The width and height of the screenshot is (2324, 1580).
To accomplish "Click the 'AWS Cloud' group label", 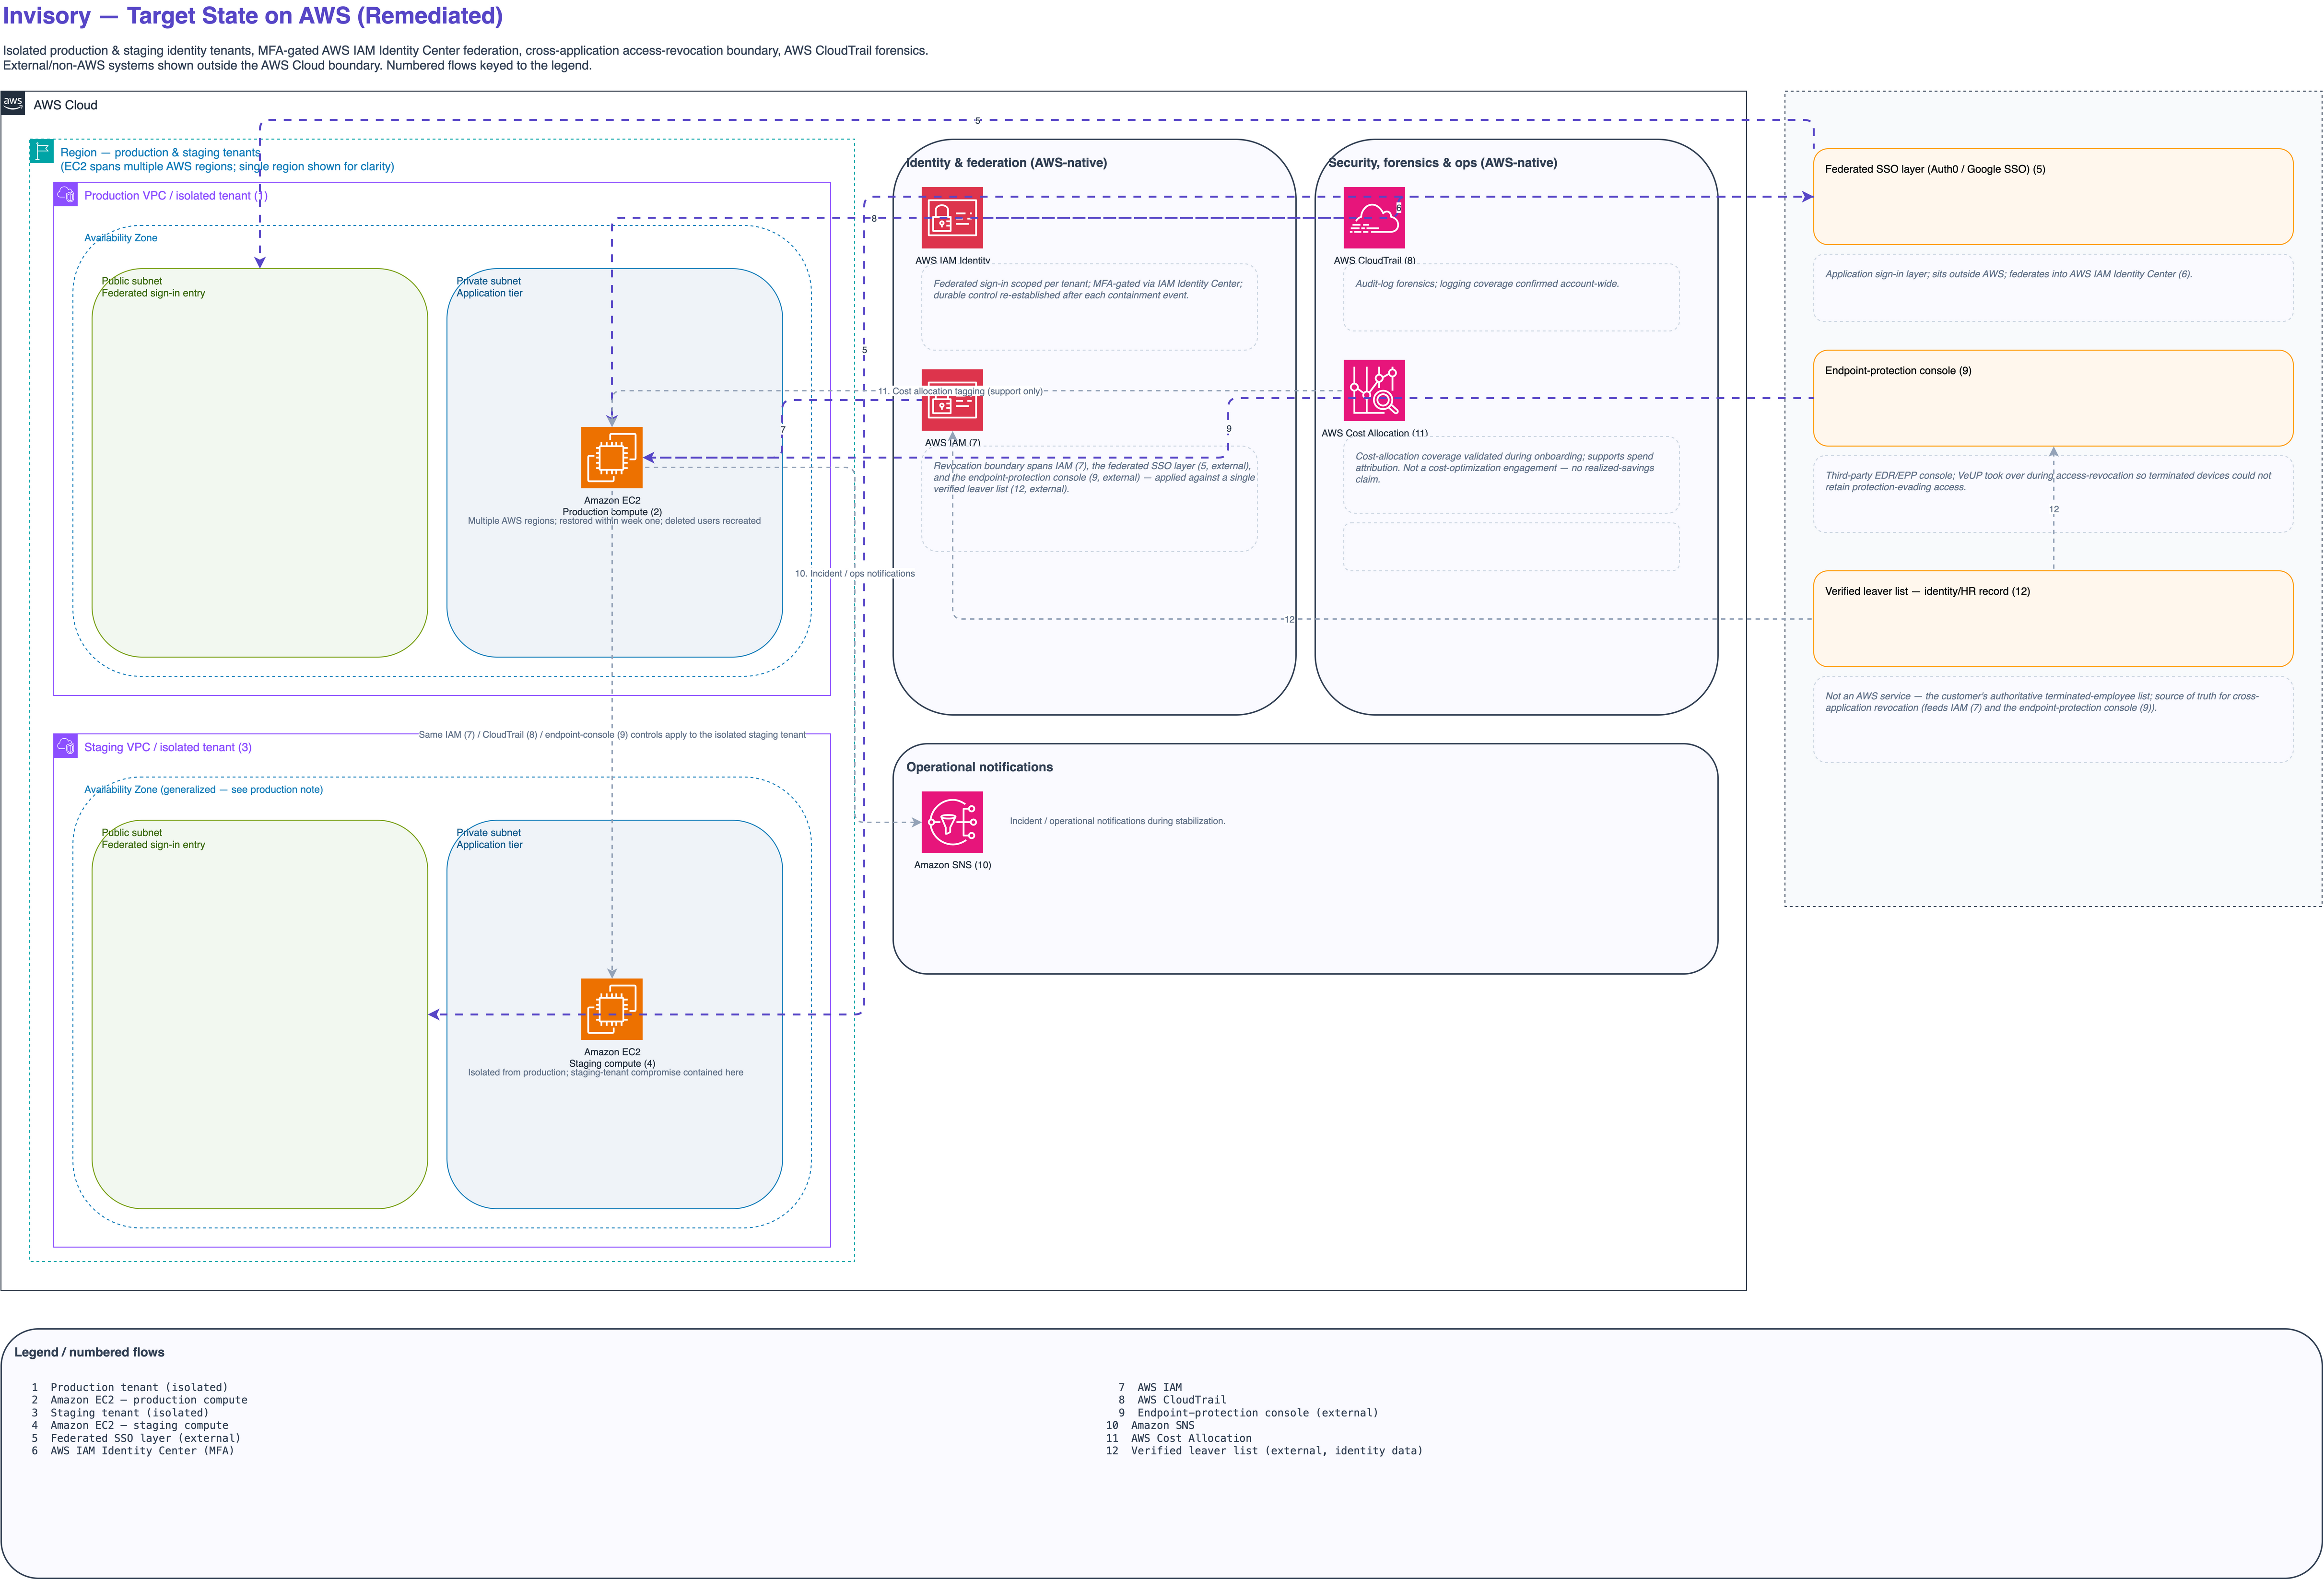I will click(65, 105).
